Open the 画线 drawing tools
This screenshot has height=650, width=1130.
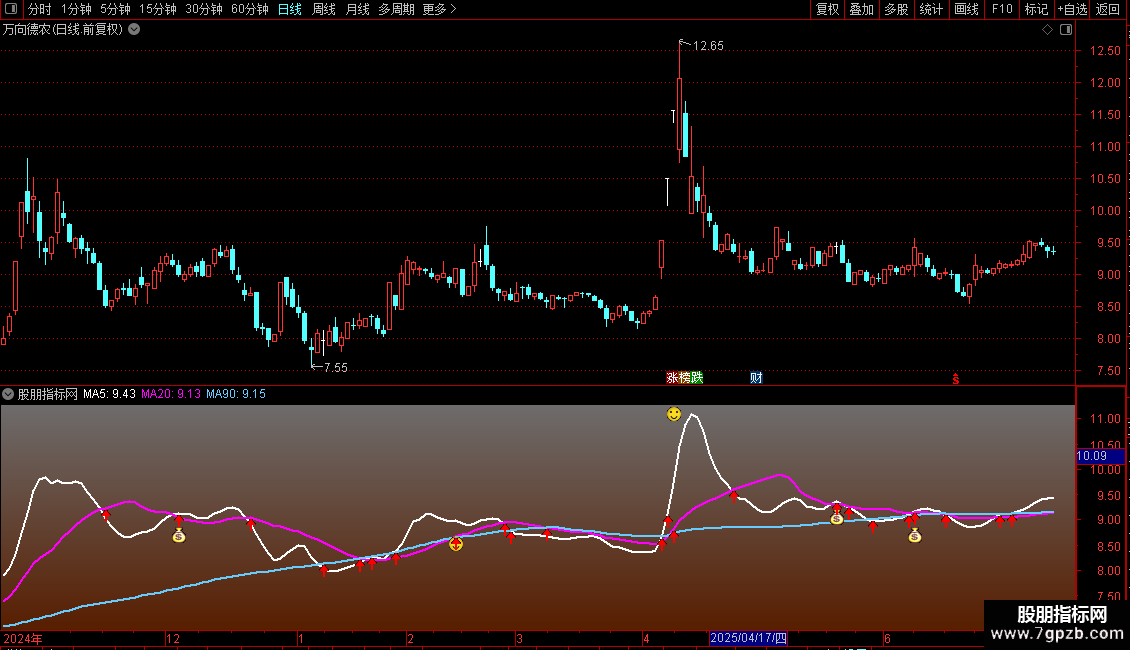tap(966, 9)
